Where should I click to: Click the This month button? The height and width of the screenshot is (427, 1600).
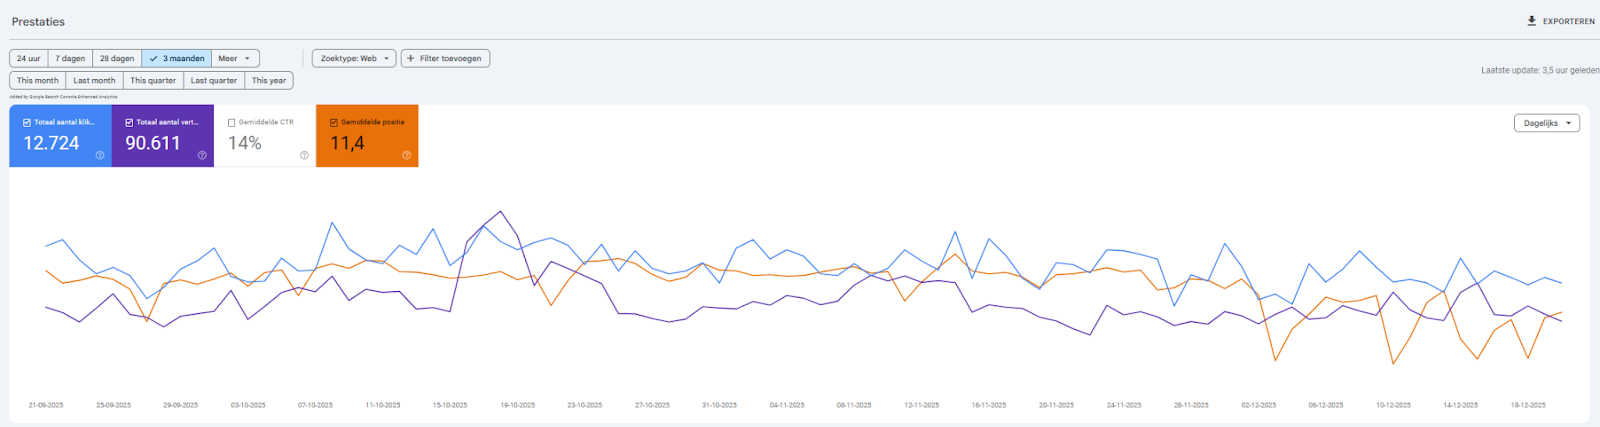point(38,81)
